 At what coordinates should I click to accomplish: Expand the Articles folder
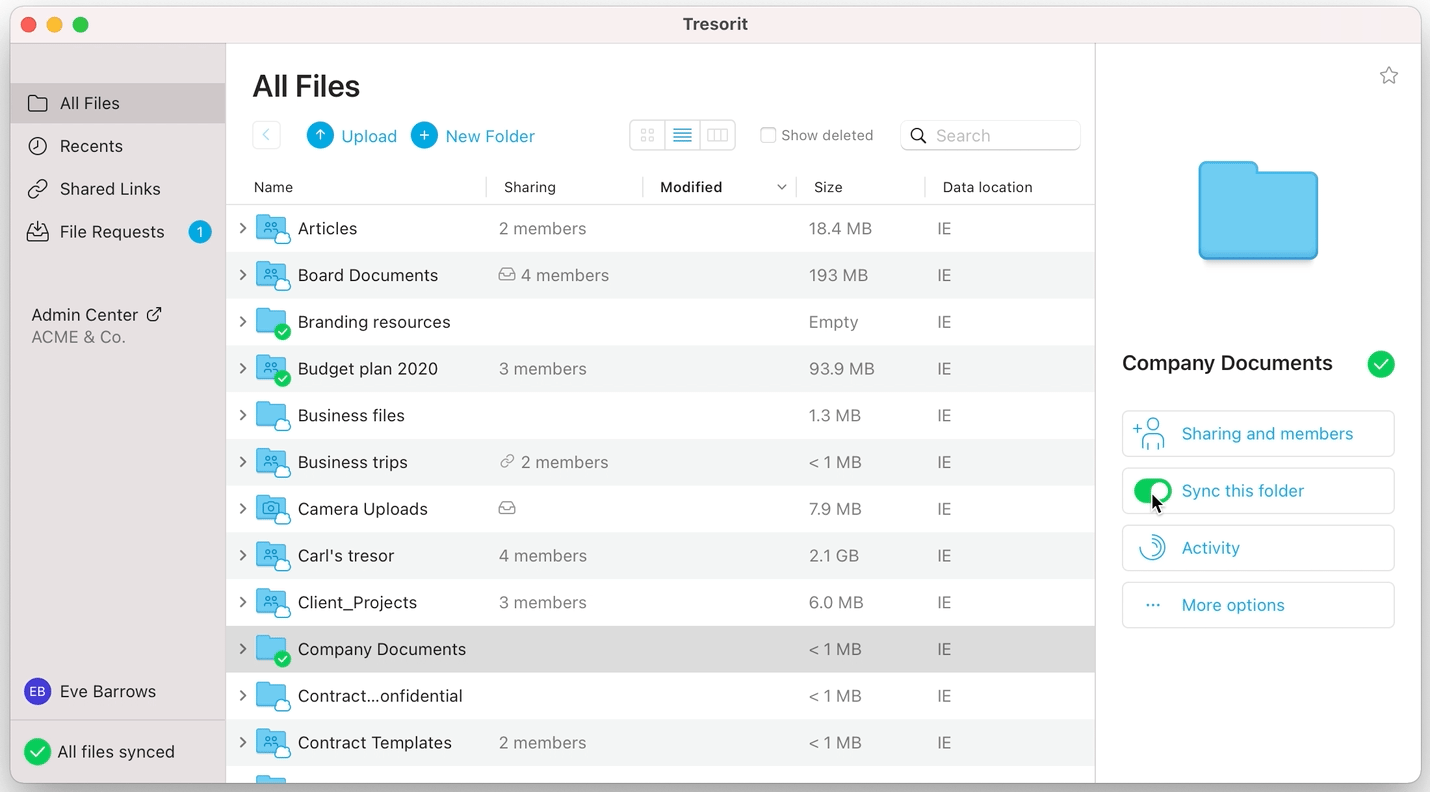click(242, 229)
